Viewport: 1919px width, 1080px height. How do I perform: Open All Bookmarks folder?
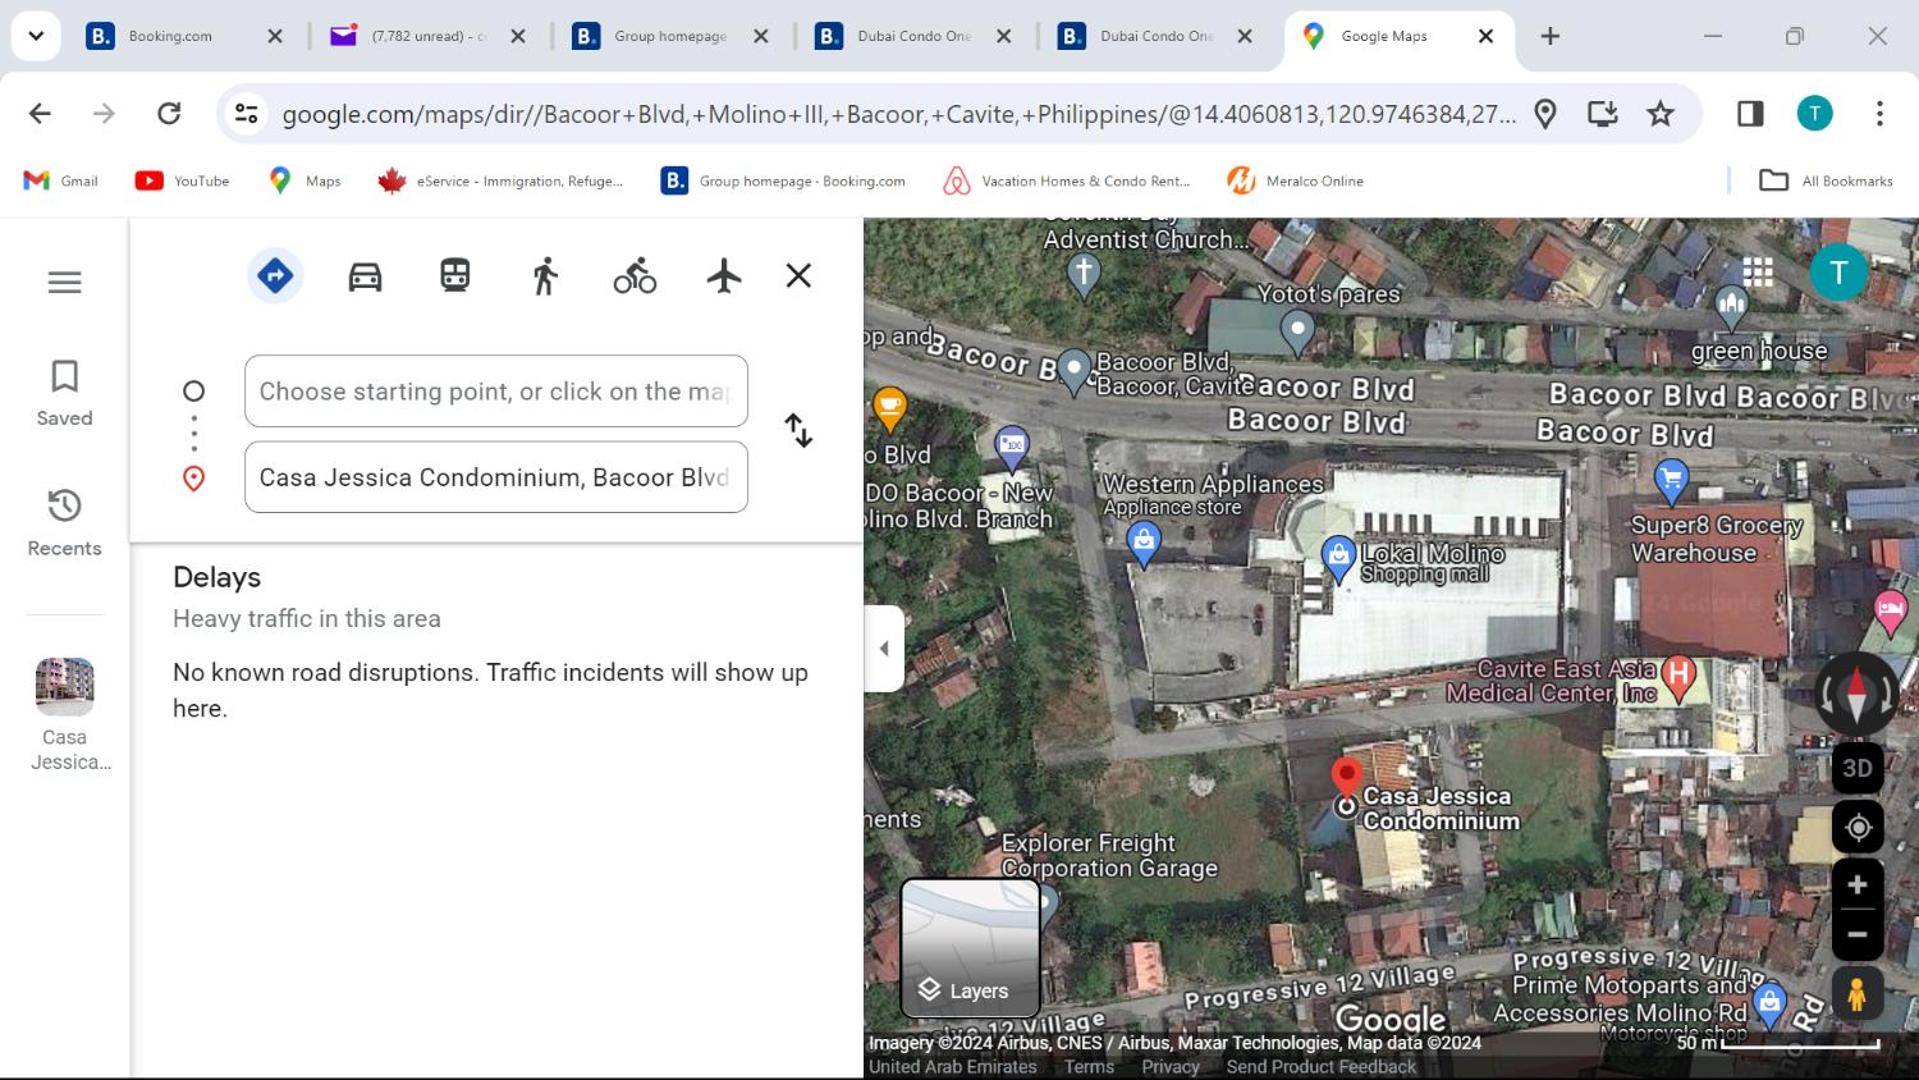[1826, 181]
